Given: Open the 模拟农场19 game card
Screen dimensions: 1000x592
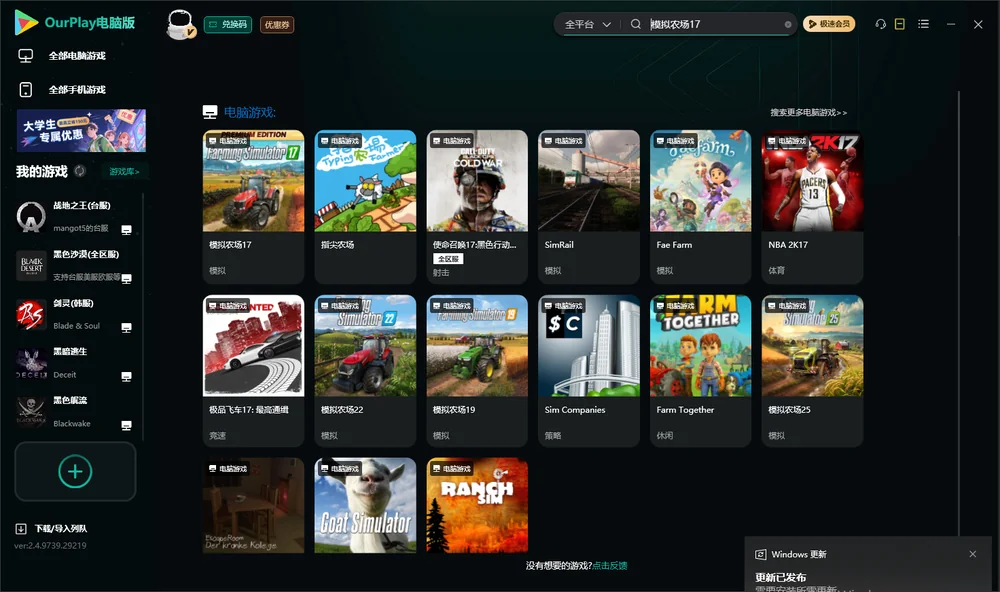Looking at the screenshot, I should (477, 371).
